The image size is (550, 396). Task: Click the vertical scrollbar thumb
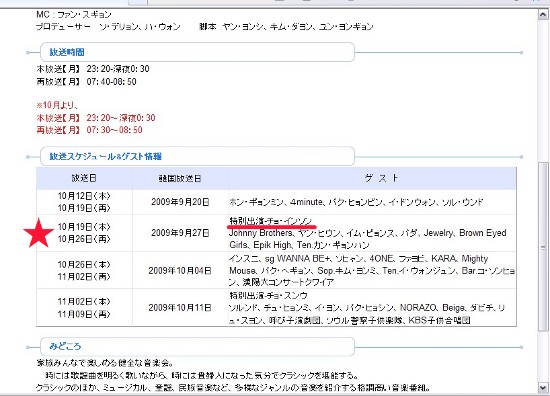tap(543, 247)
